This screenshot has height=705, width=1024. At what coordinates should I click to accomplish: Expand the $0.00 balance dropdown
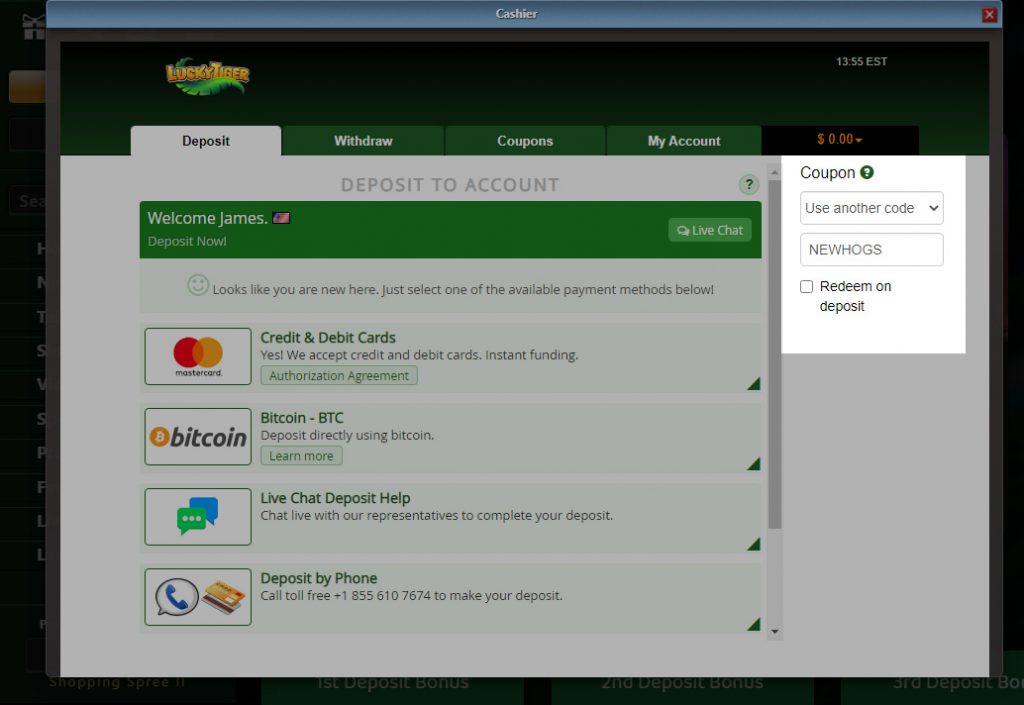840,140
